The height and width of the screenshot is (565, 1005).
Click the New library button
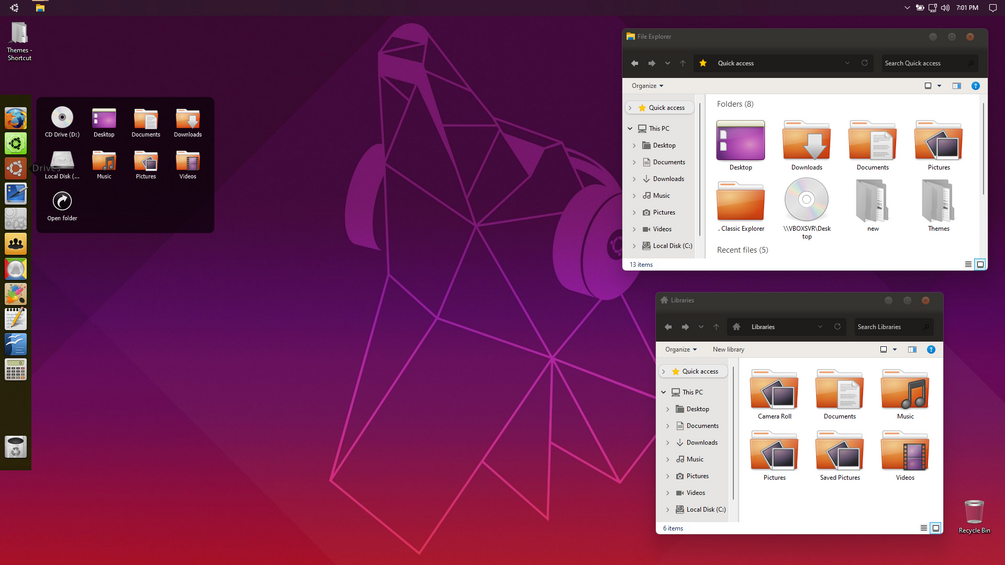[728, 350]
